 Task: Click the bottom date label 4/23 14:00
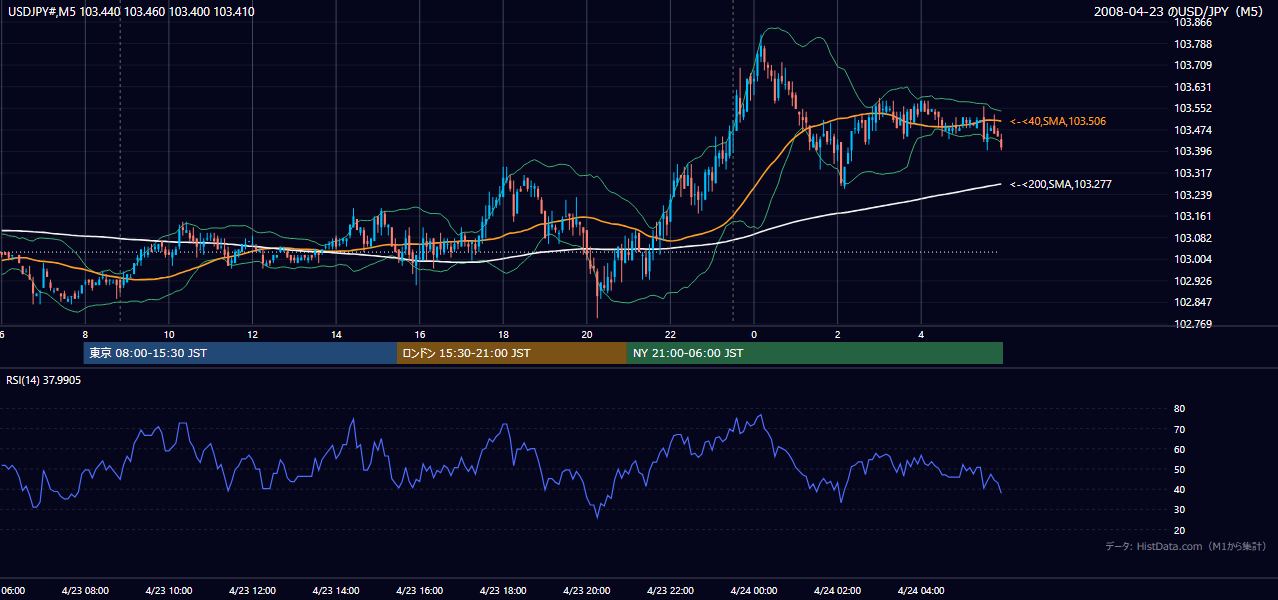336,591
